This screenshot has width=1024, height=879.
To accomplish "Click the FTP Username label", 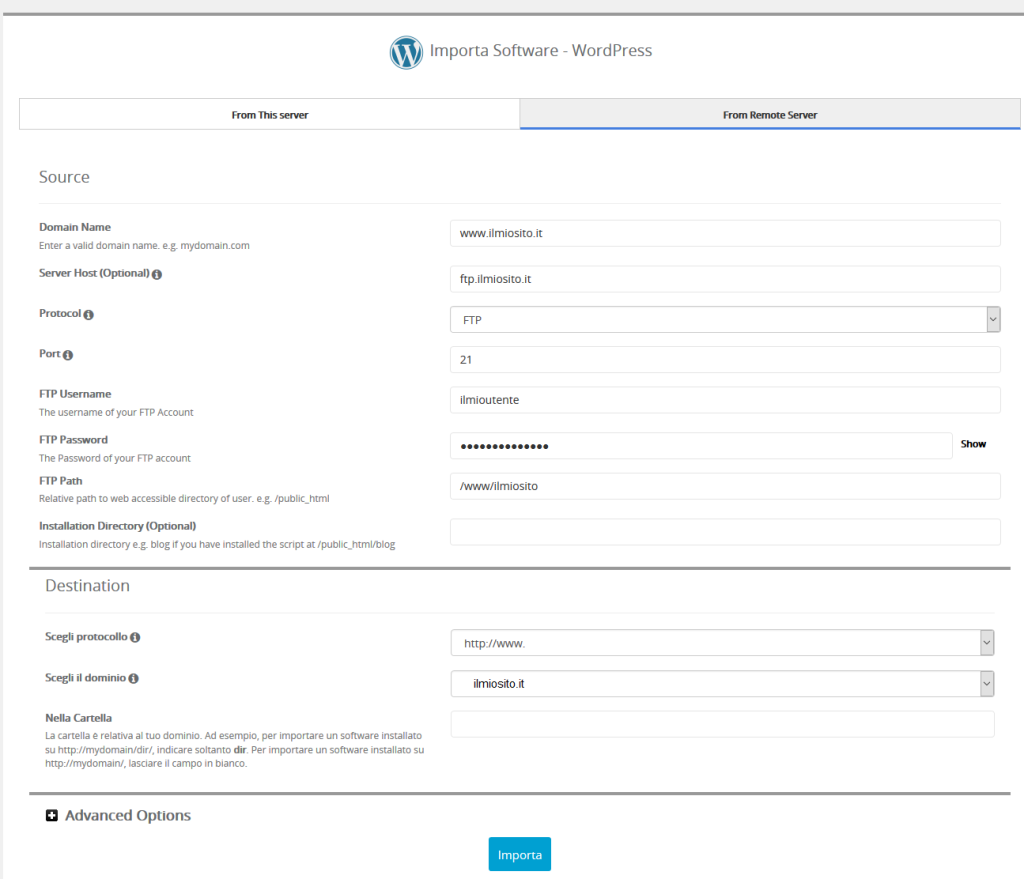I will (75, 394).
